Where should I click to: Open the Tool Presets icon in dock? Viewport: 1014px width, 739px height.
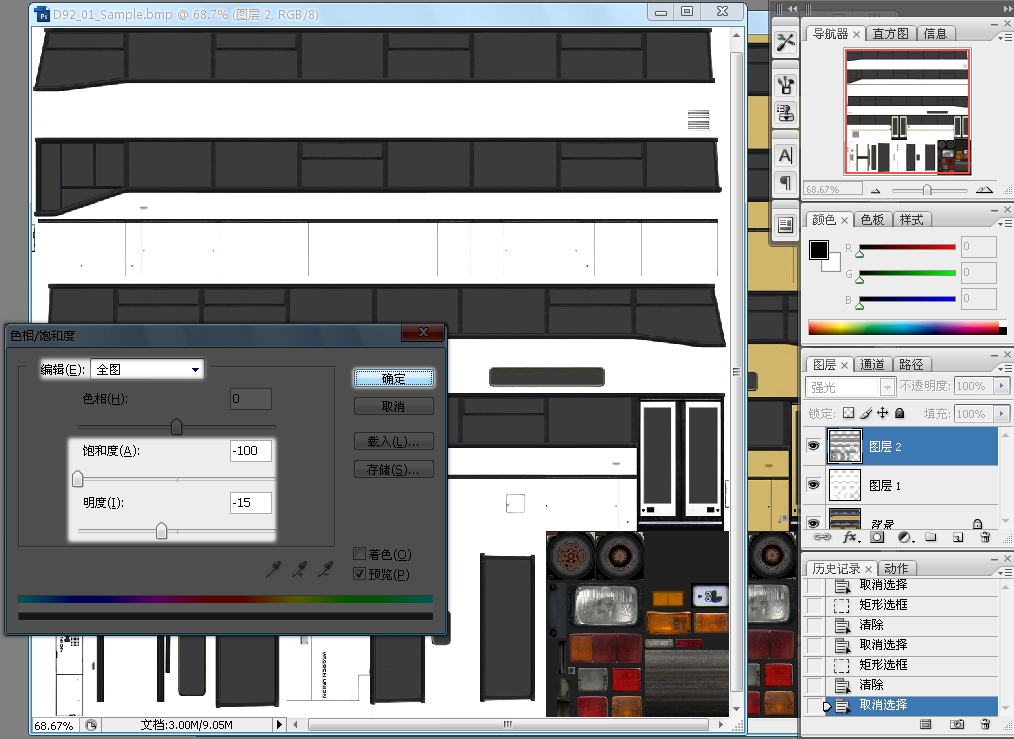[786, 41]
